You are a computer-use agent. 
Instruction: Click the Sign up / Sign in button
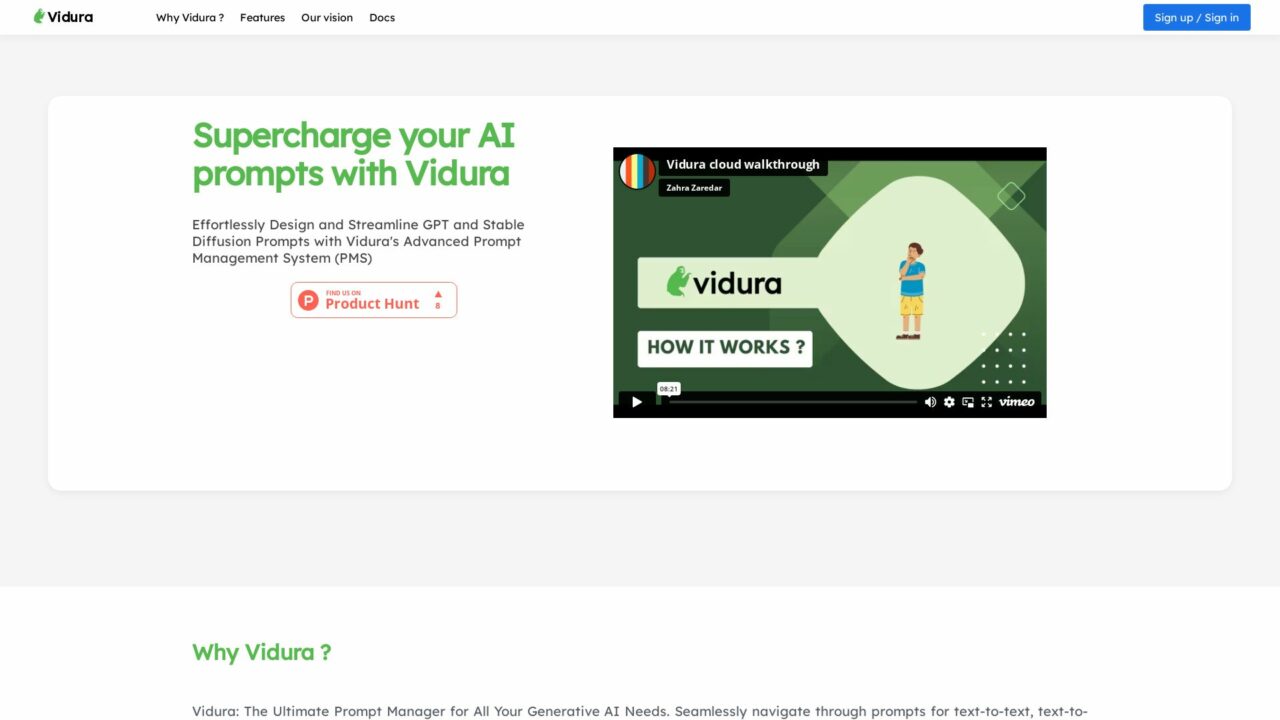coord(1196,17)
